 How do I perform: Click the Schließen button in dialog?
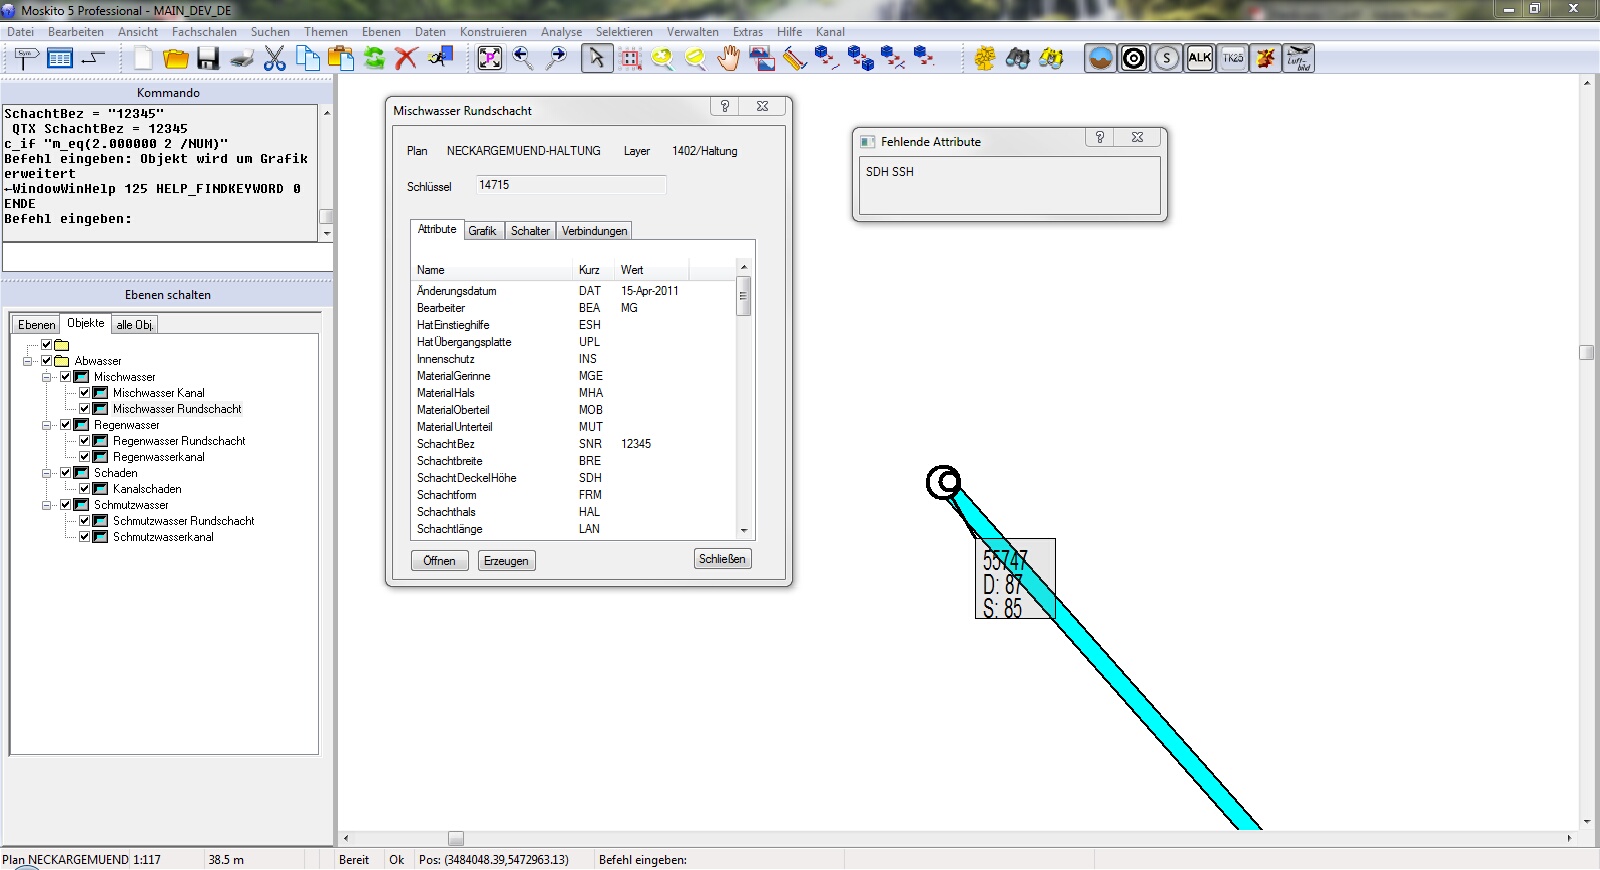722,559
